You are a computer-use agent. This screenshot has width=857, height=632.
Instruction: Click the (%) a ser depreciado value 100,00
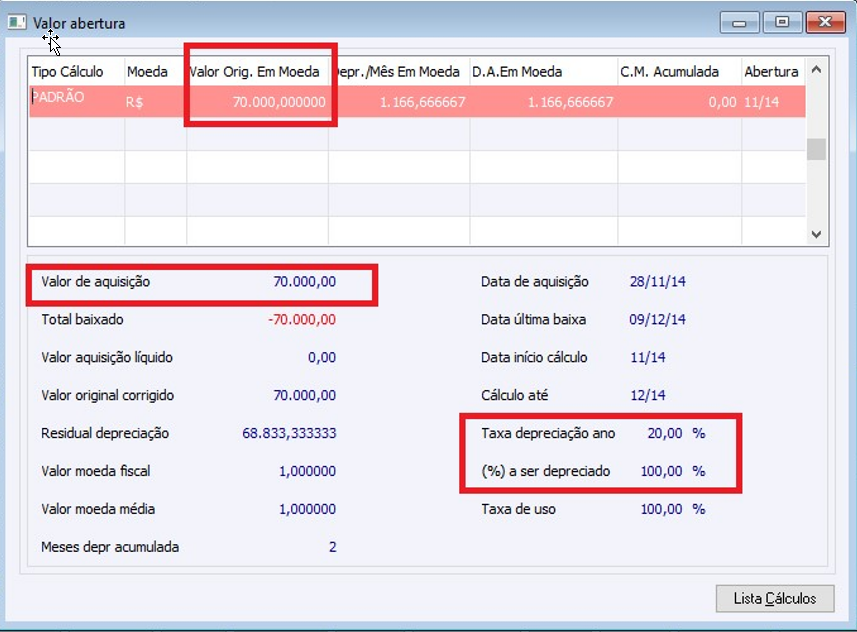(661, 471)
